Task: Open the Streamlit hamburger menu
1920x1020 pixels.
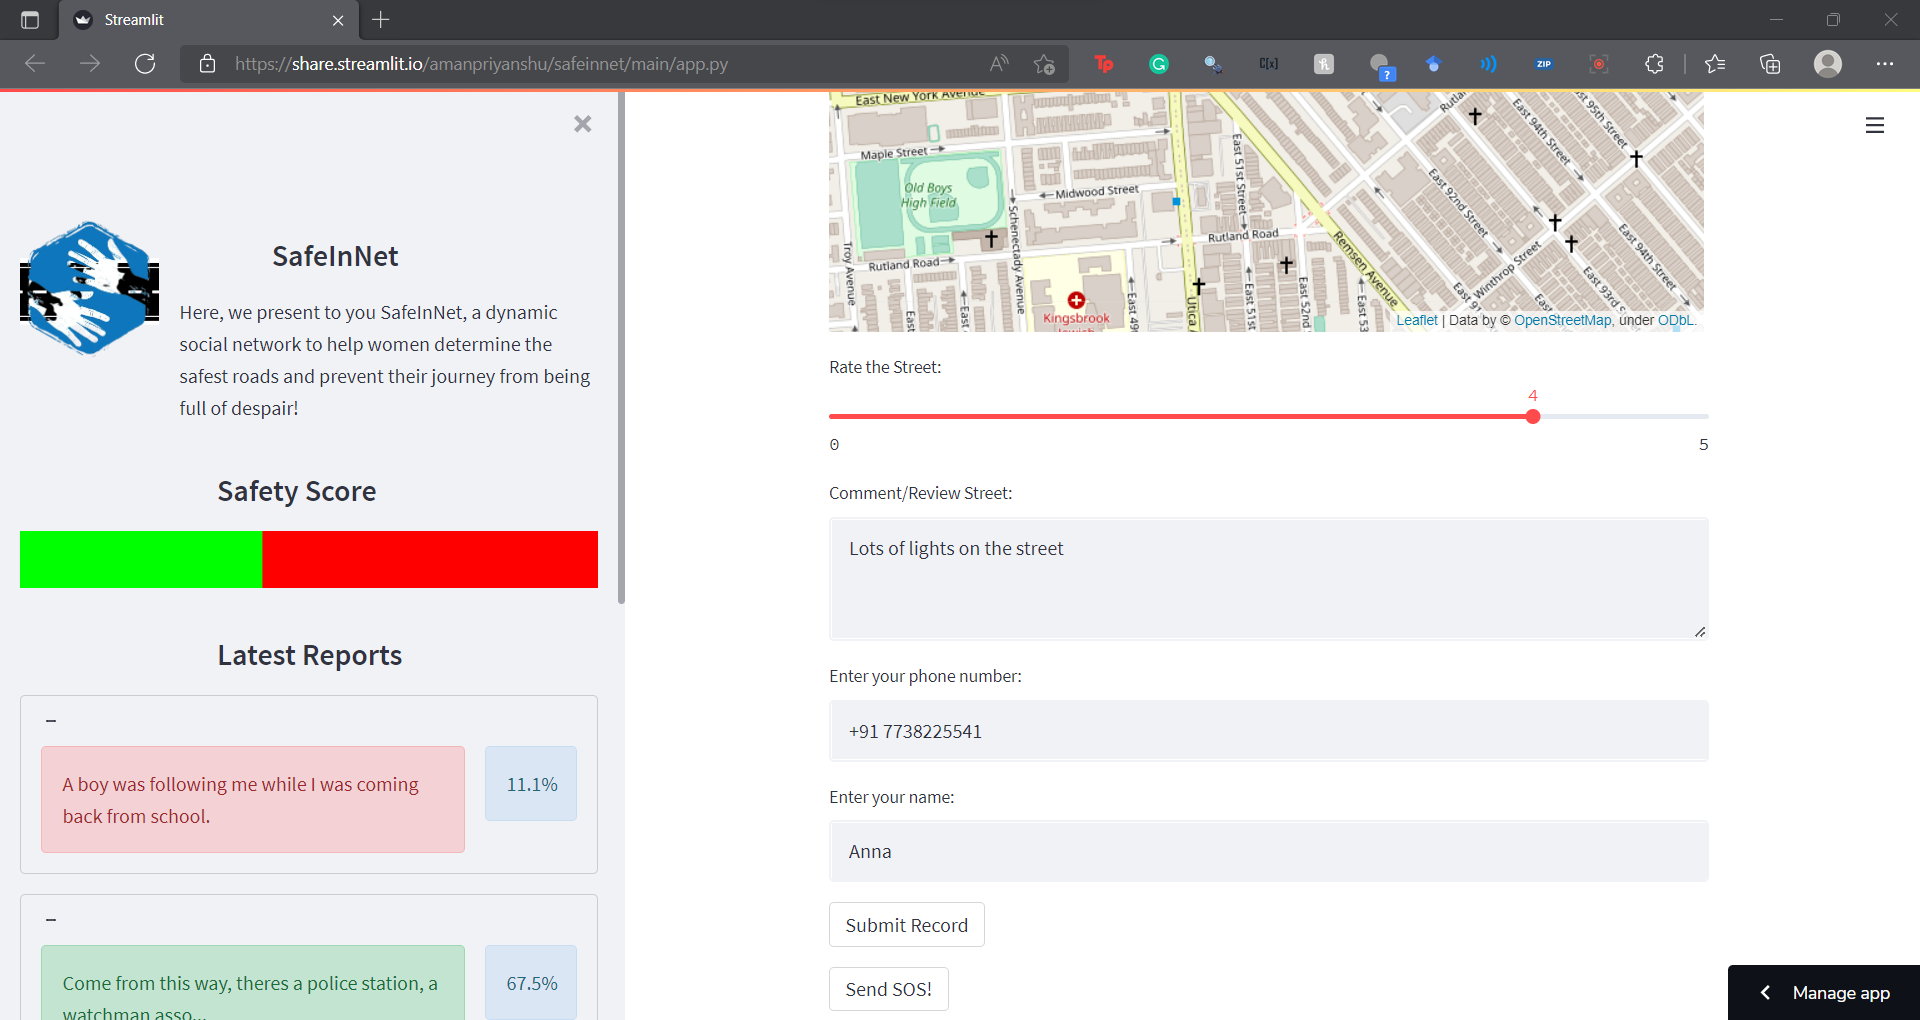Action: coord(1875,125)
